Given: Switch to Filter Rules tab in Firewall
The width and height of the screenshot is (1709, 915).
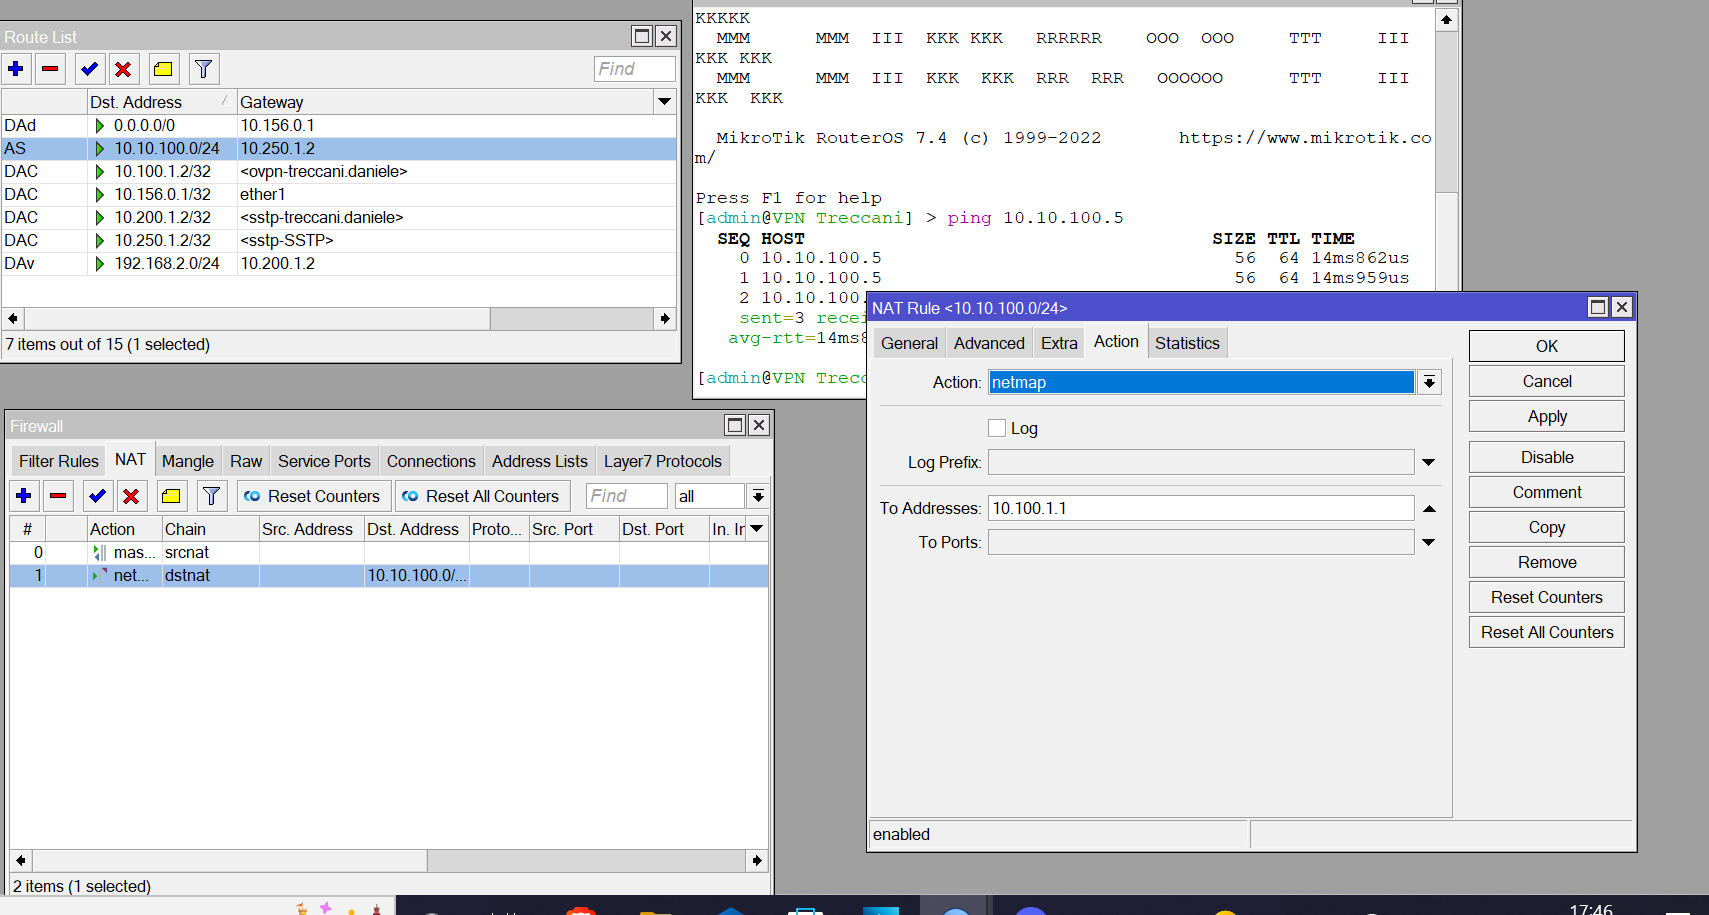Looking at the screenshot, I should click(59, 461).
